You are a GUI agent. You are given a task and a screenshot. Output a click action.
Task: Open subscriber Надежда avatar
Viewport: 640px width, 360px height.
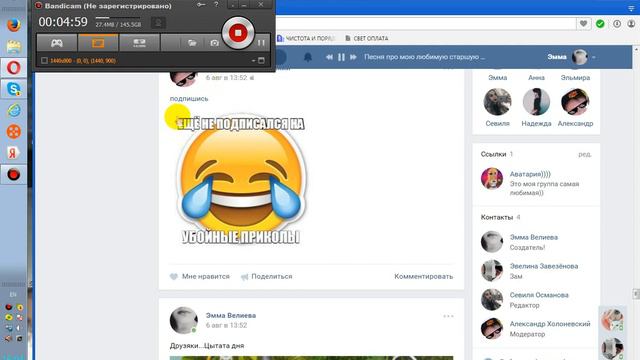pyautogui.click(x=536, y=102)
